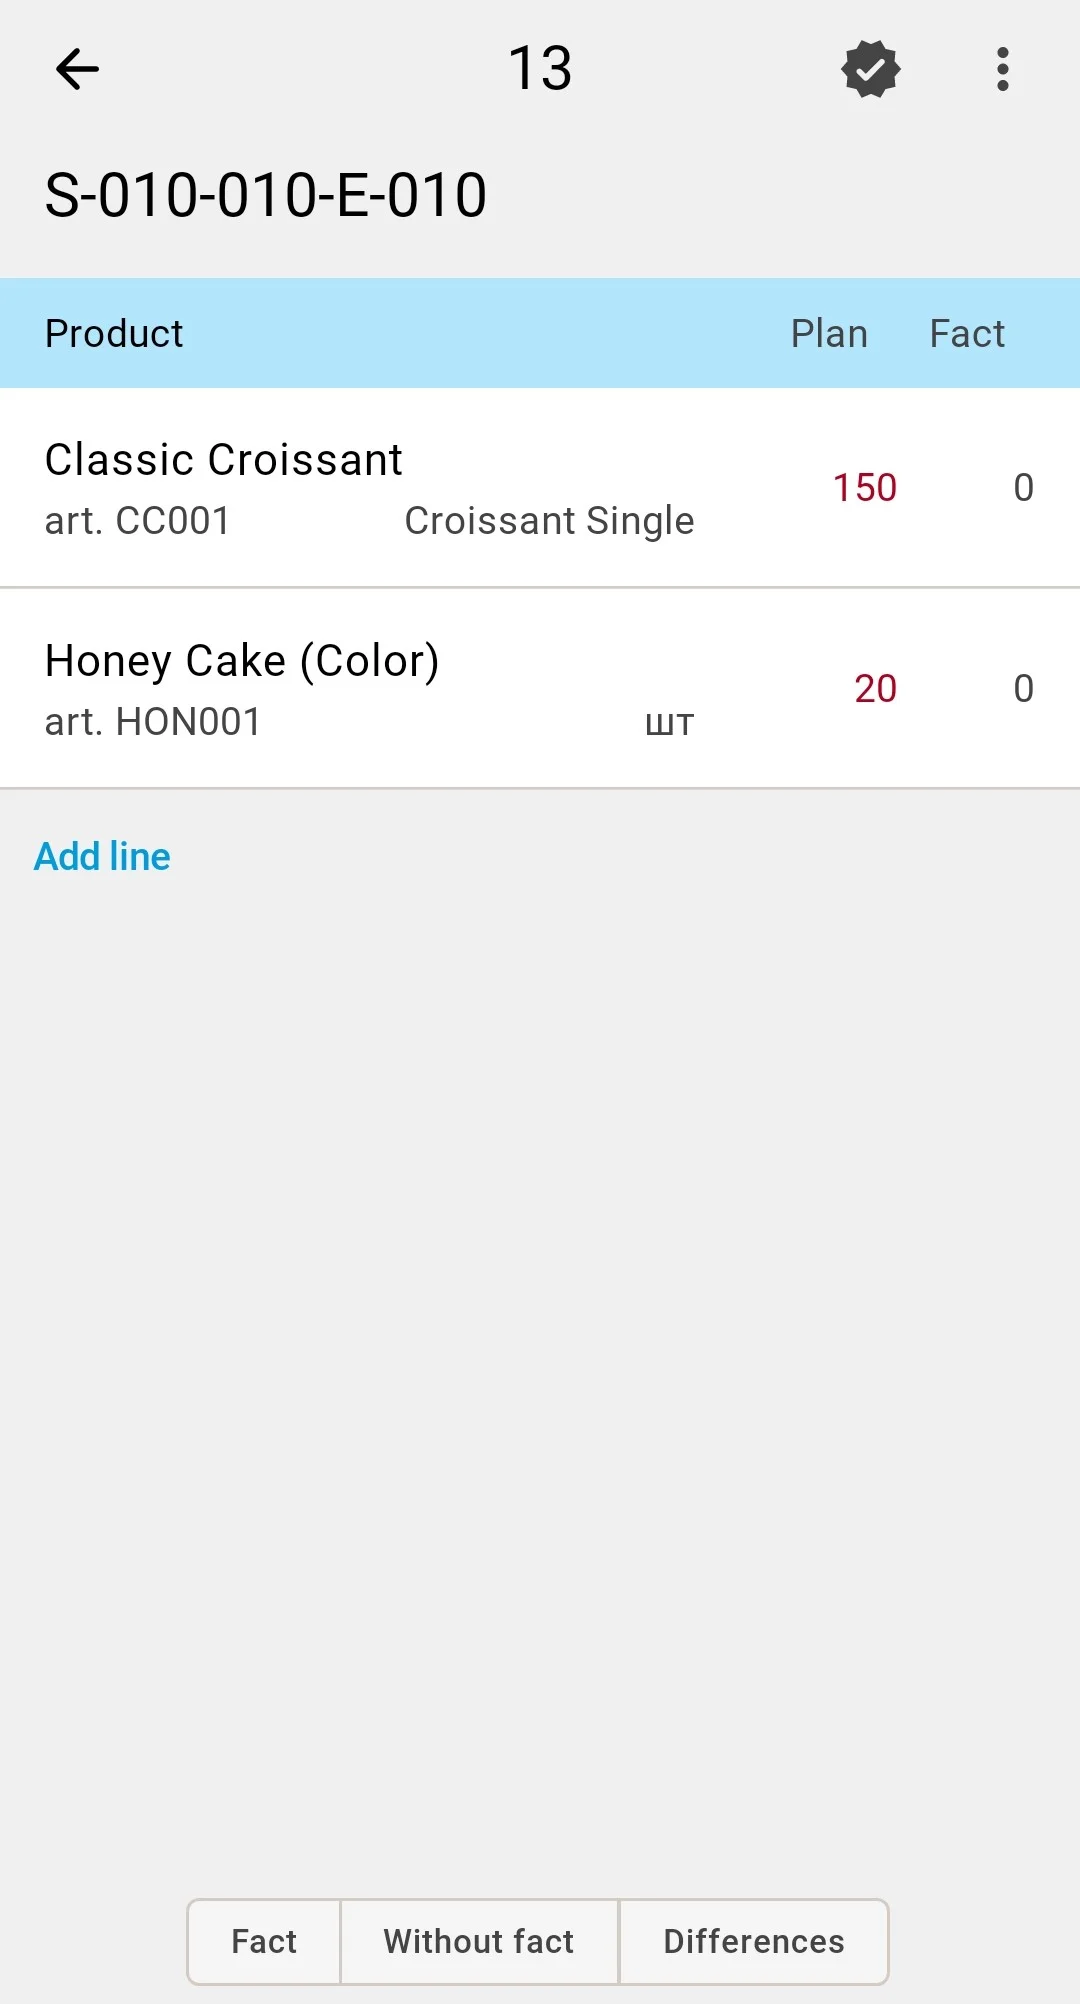This screenshot has width=1080, height=2004.
Task: Click the Fact column header
Action: (x=967, y=334)
